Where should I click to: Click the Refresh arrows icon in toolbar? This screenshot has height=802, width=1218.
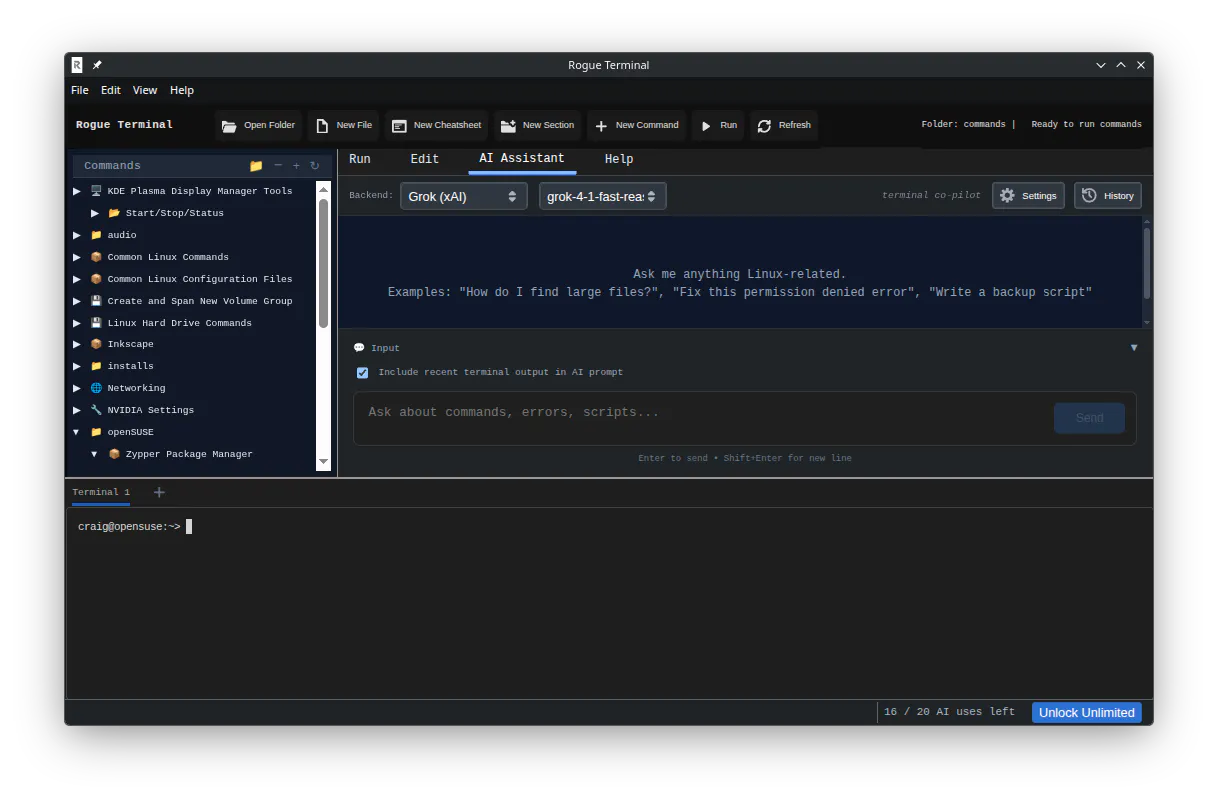click(764, 126)
